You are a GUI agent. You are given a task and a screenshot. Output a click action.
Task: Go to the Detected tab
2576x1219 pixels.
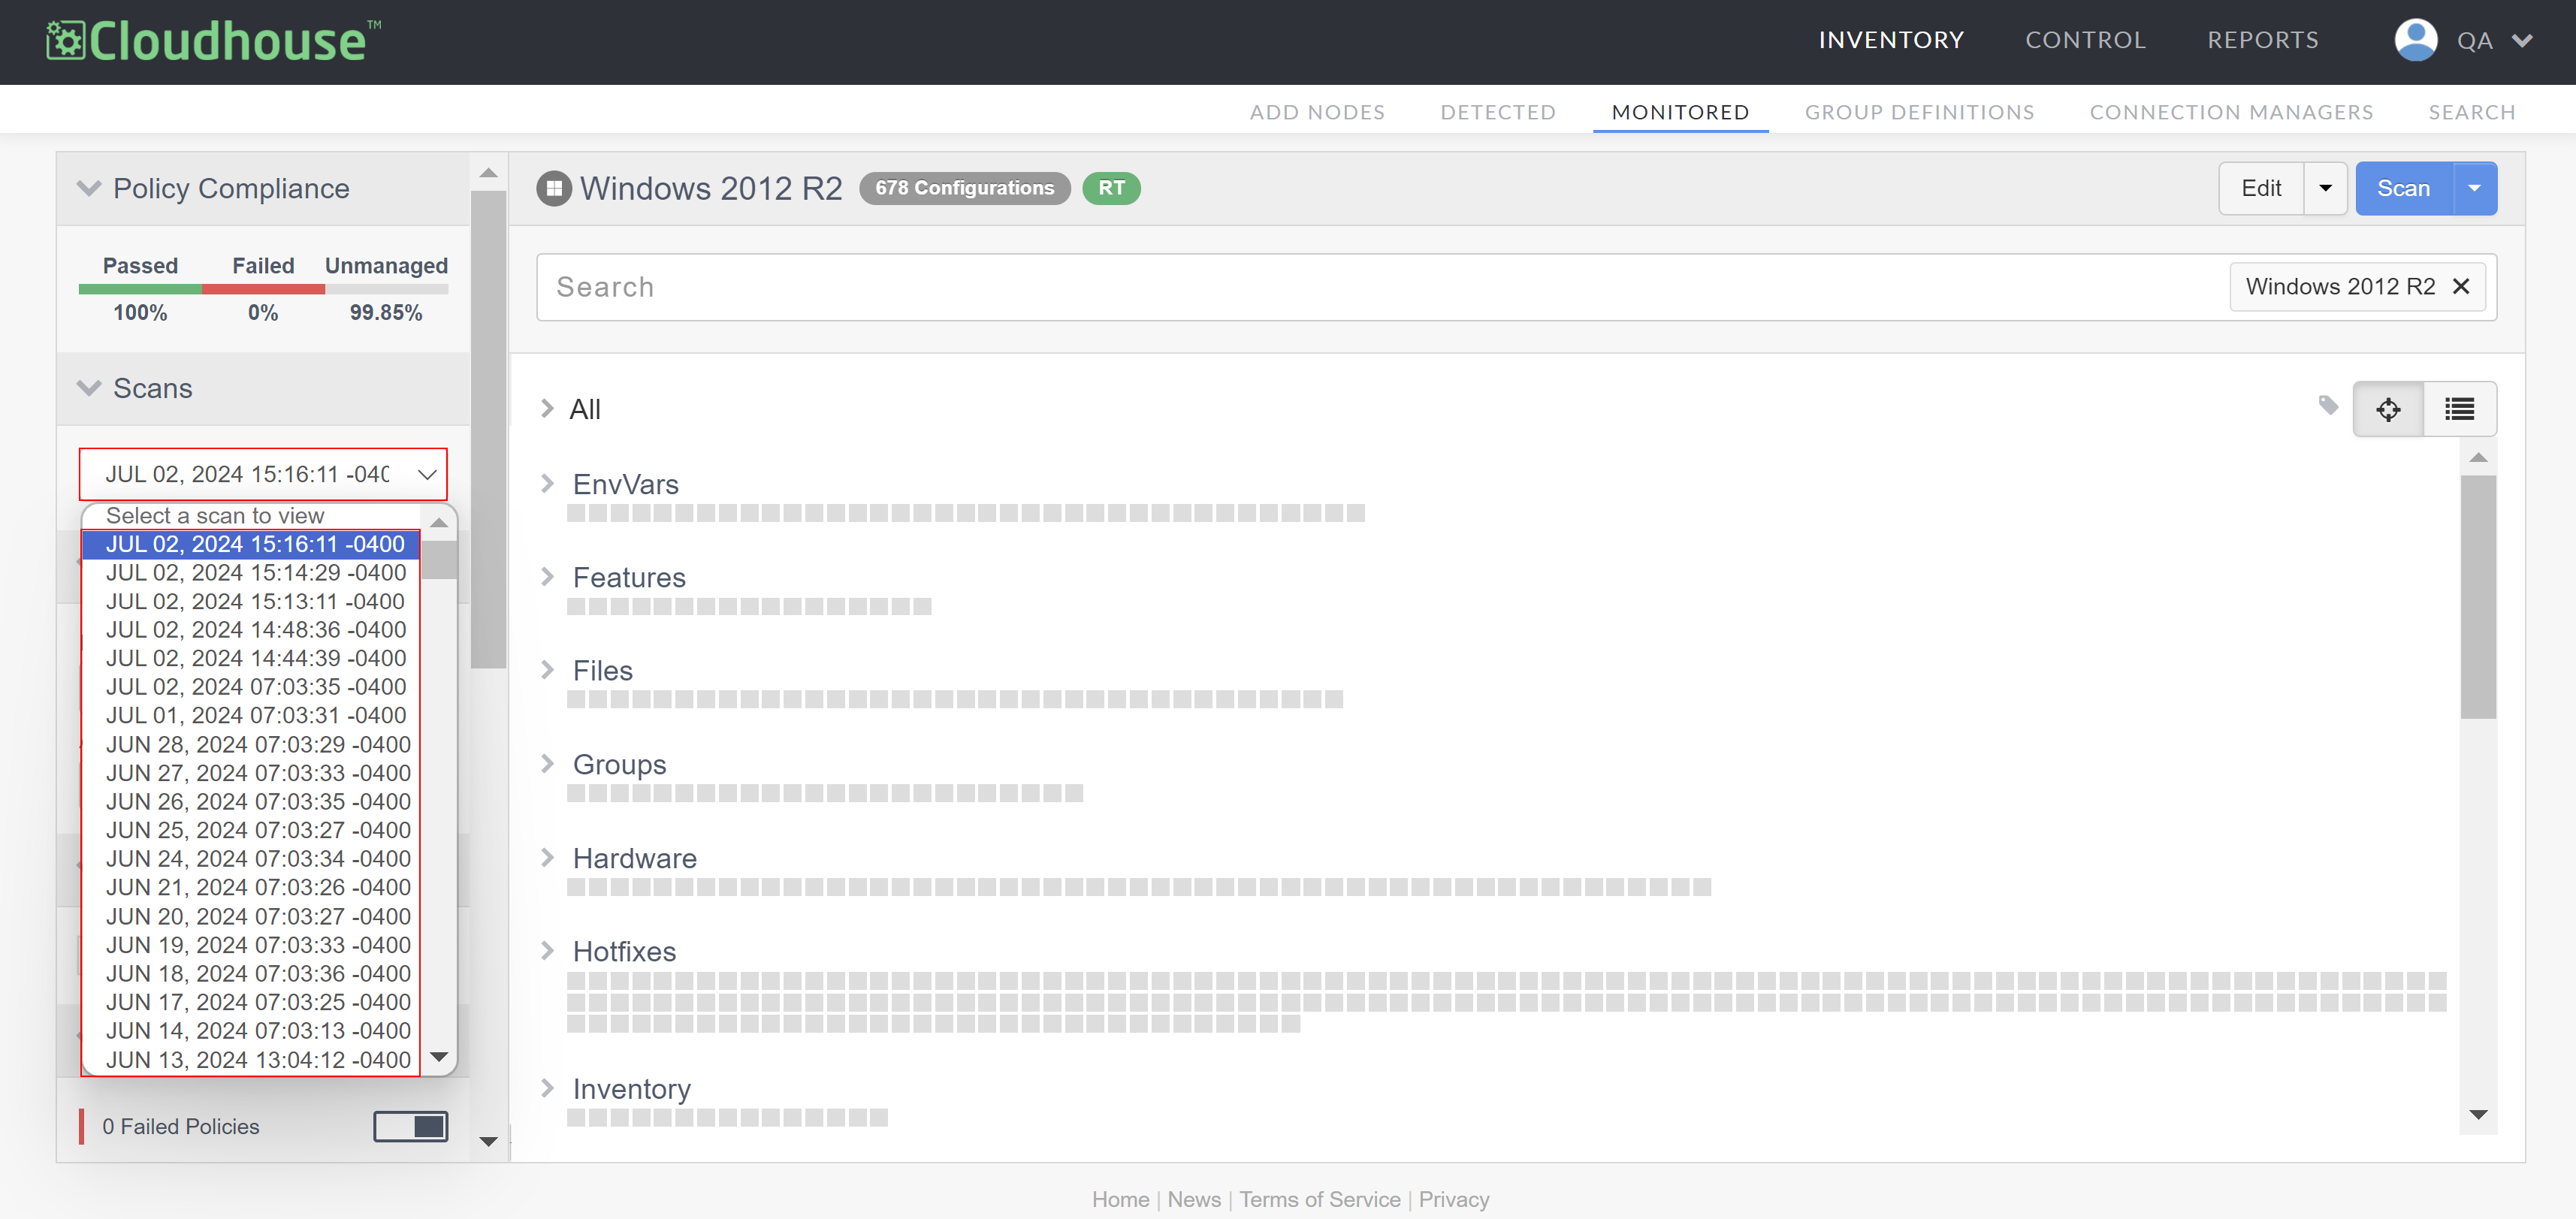tap(1498, 112)
